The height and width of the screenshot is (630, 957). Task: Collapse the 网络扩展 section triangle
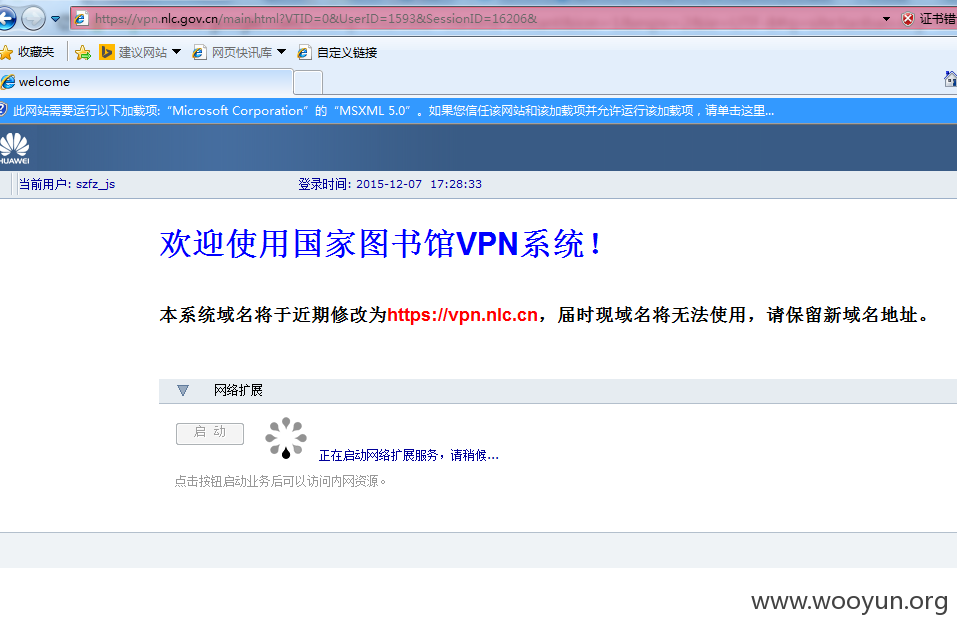182,390
